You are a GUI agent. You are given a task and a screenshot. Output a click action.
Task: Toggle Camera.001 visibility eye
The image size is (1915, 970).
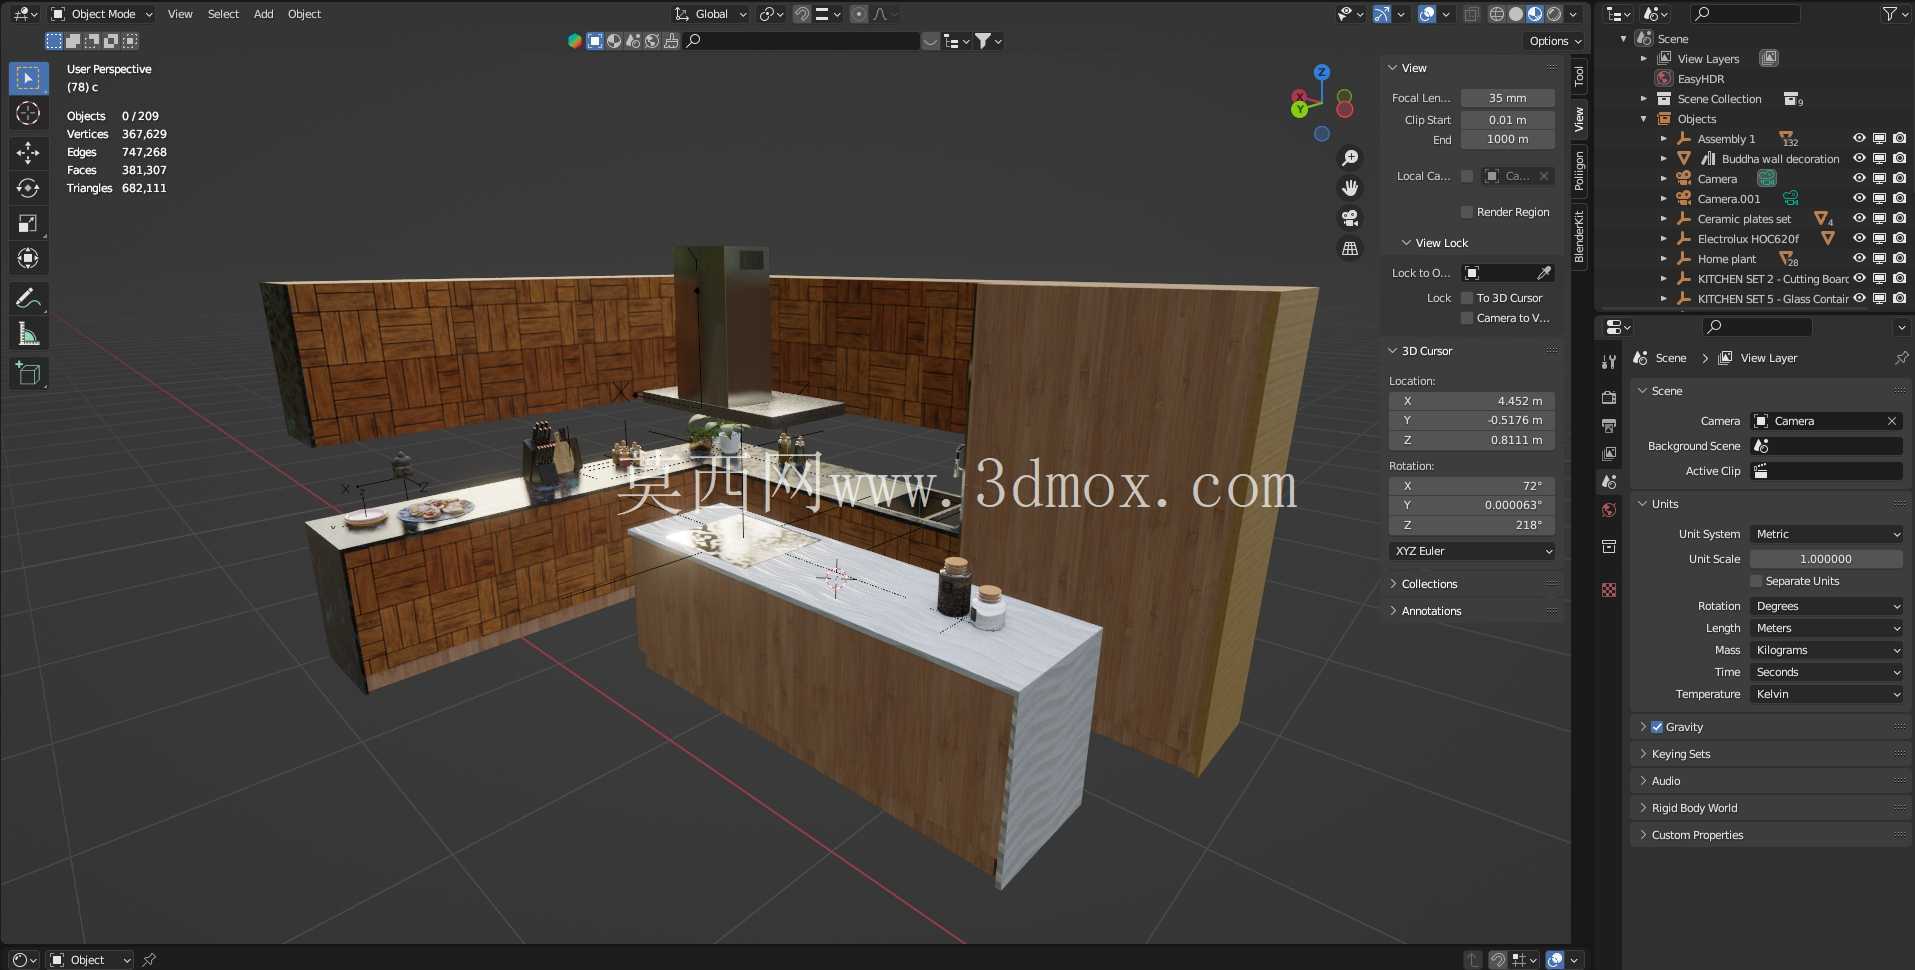tap(1859, 199)
